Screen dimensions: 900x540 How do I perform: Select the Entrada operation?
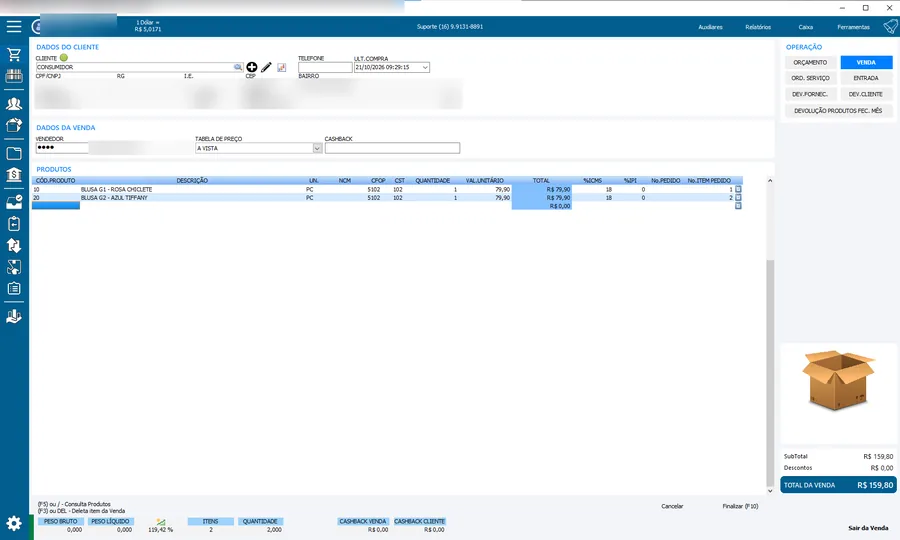(866, 78)
